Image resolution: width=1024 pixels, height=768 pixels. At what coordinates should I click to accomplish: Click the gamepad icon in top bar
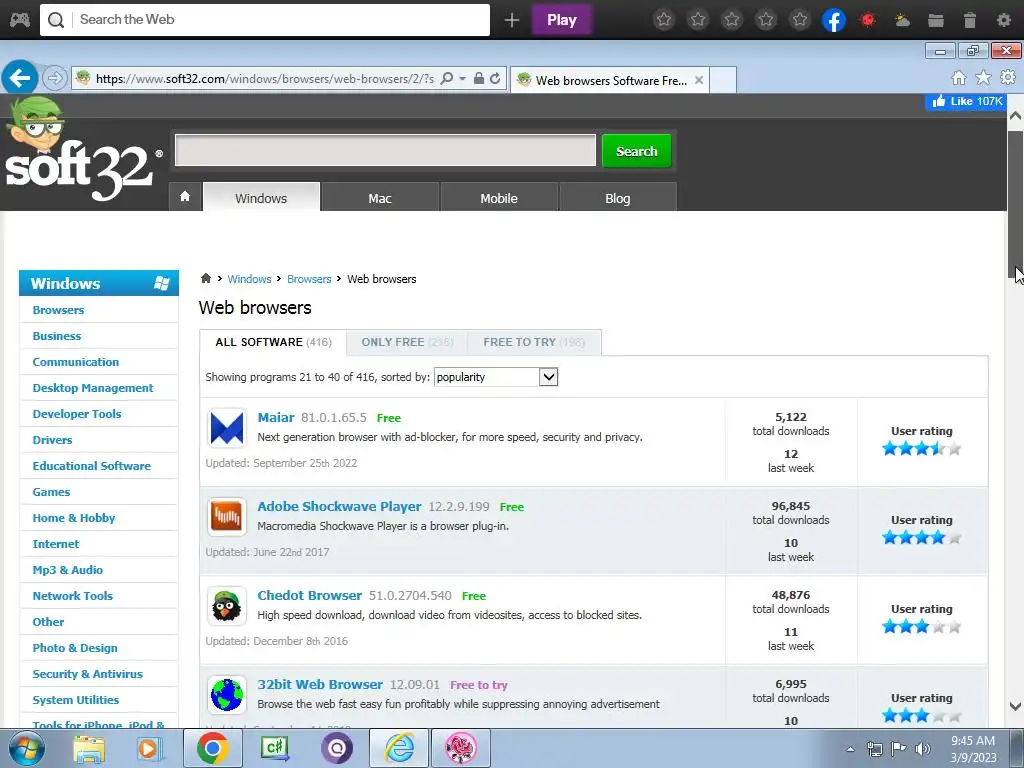[x=20, y=20]
